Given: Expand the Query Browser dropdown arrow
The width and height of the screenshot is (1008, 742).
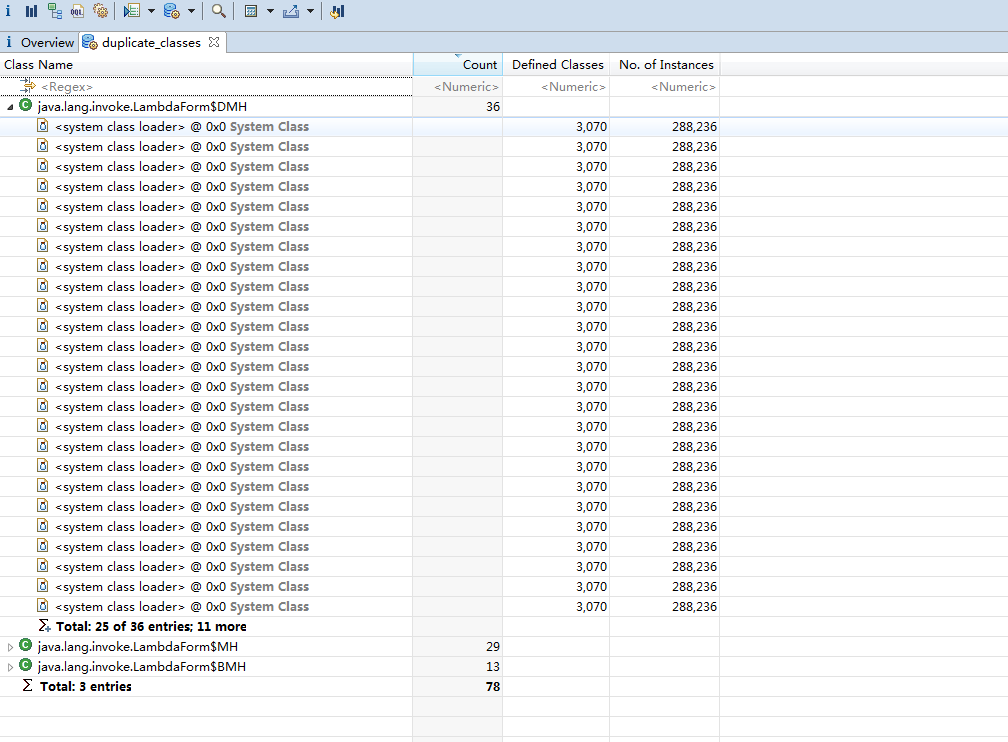Looking at the screenshot, I should (x=191, y=11).
